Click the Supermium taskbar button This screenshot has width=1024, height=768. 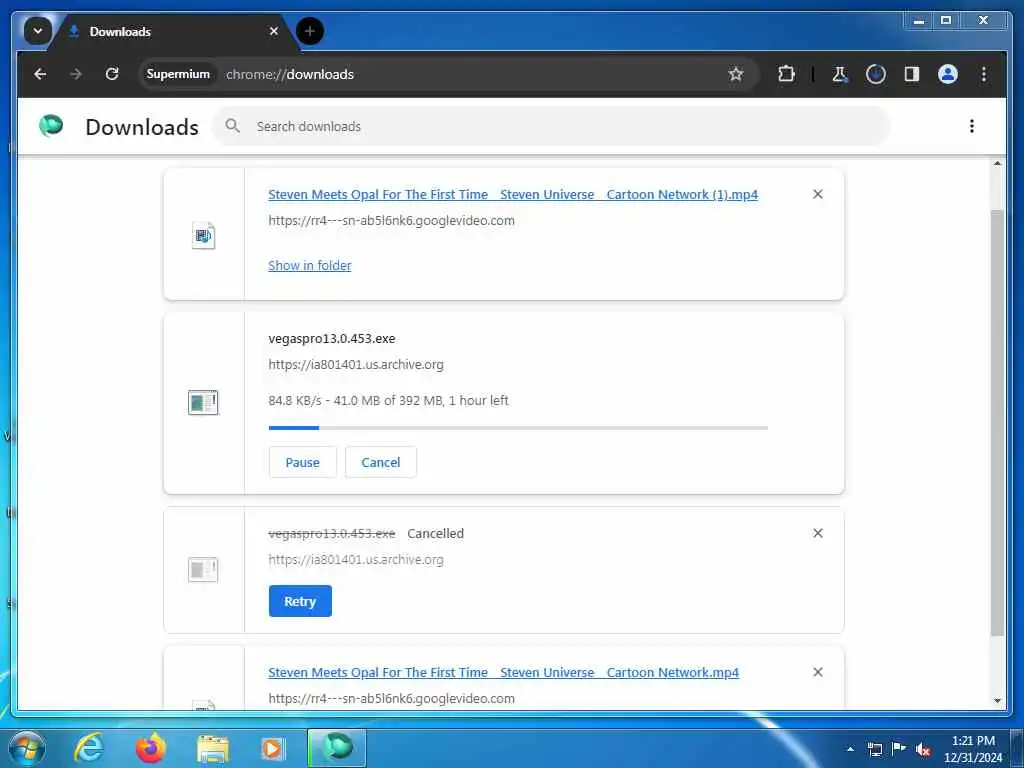(x=336, y=748)
